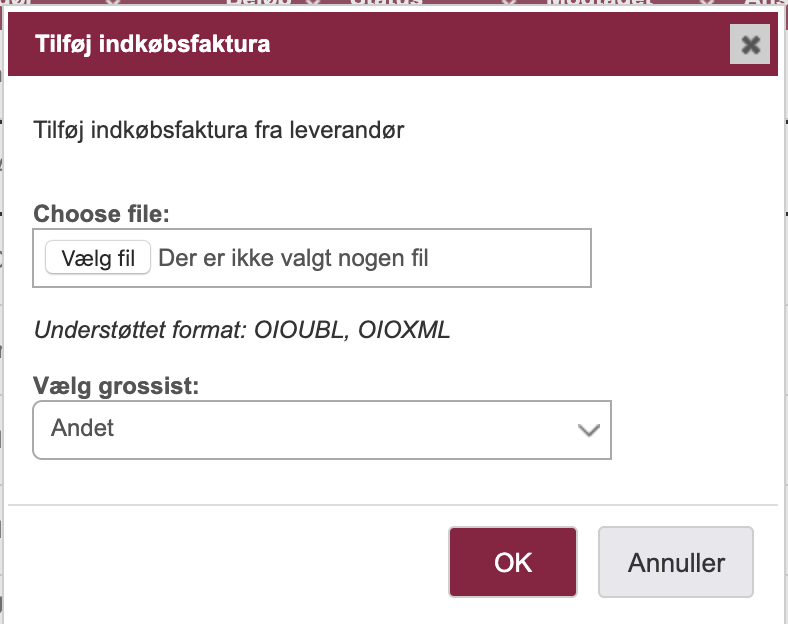Click the 'Choose file:' label

coord(102,214)
